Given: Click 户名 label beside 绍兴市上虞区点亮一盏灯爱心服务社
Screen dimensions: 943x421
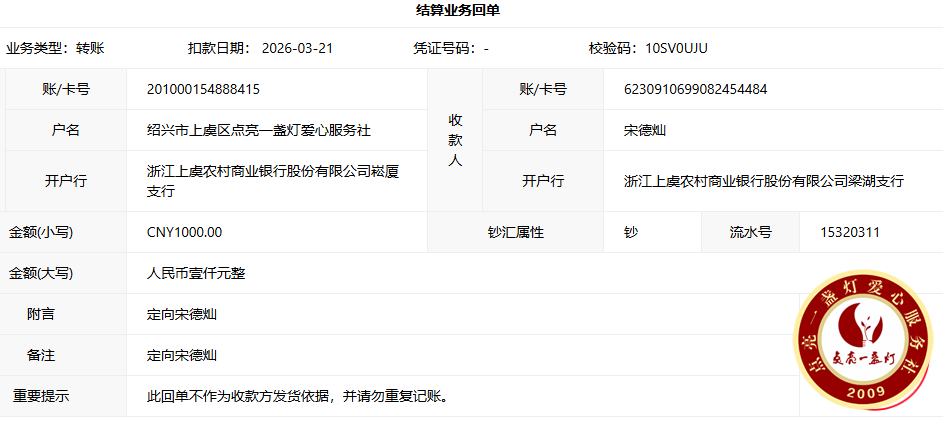Looking at the screenshot, I should 66,130.
